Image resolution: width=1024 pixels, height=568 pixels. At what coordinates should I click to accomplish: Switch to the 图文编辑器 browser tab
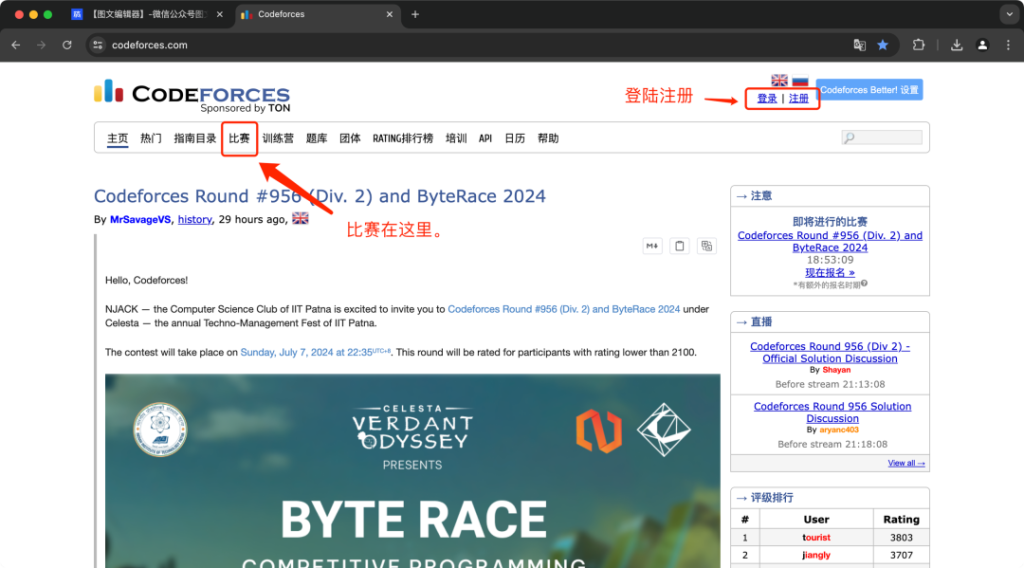[145, 14]
